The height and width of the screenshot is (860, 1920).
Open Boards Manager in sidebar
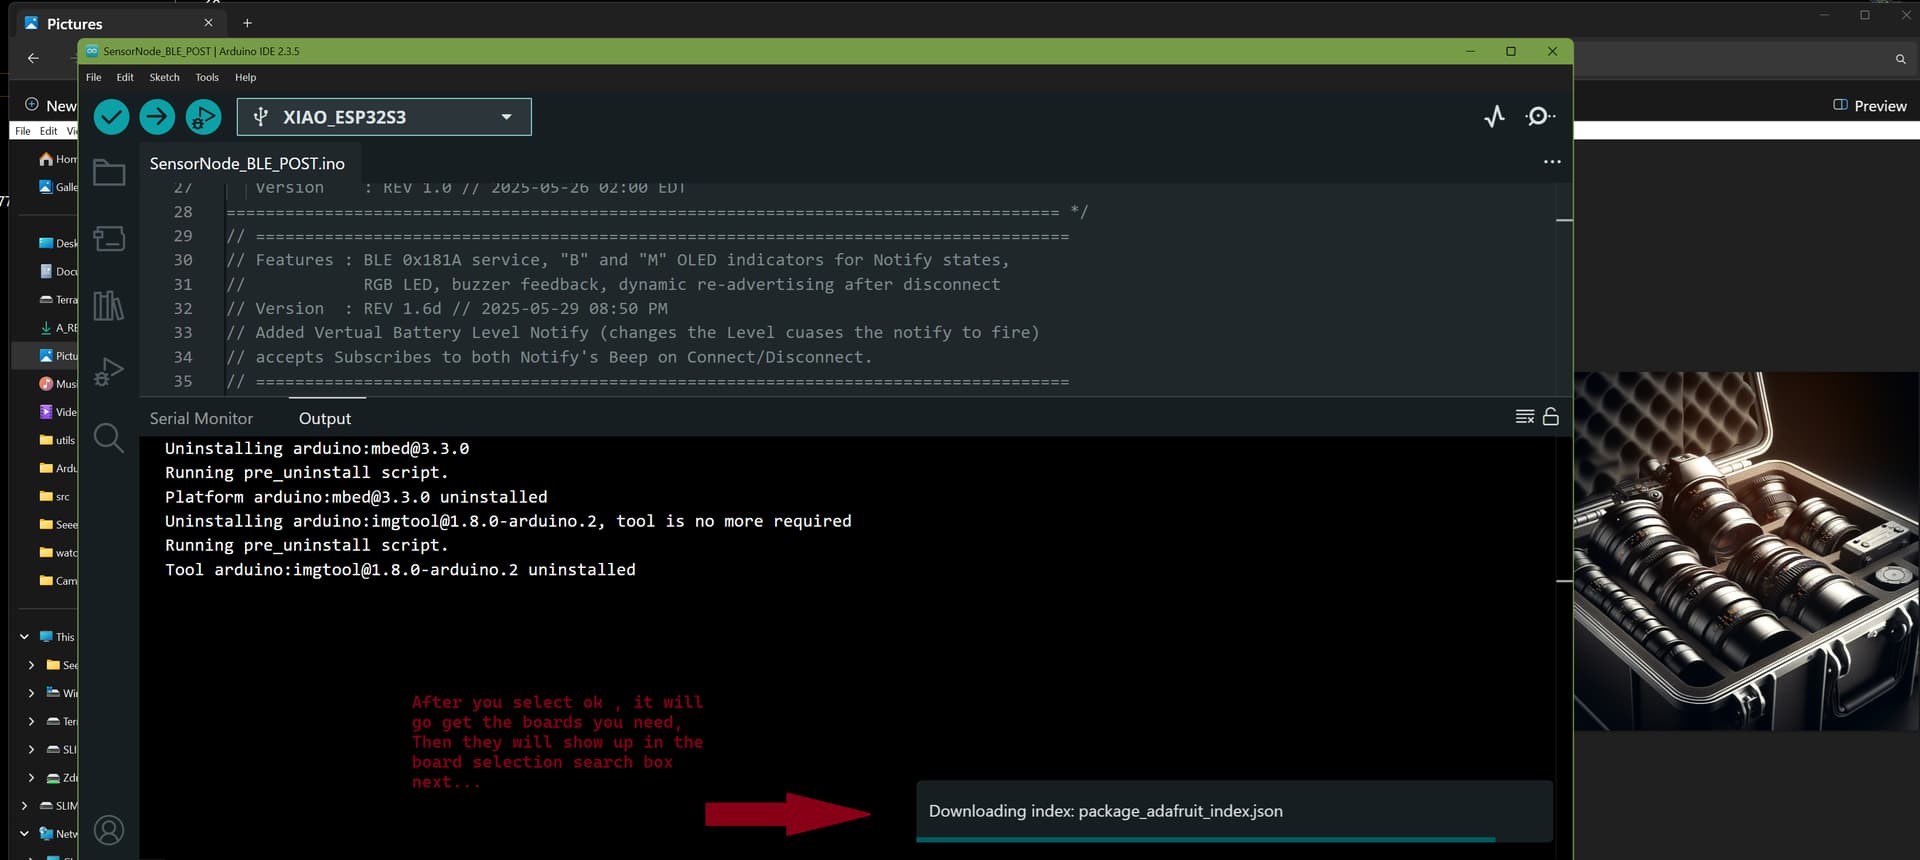point(109,239)
